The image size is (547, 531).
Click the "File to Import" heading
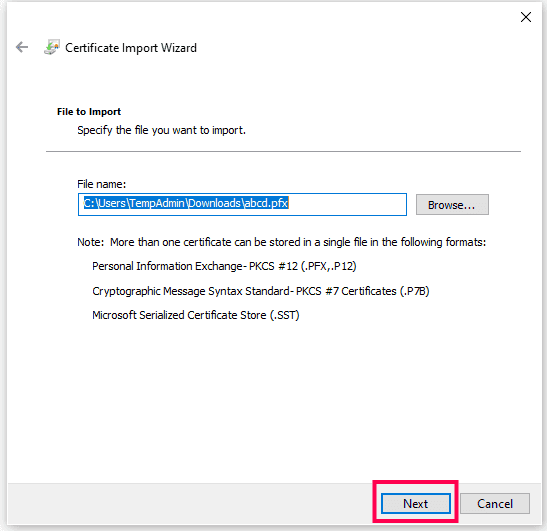(89, 112)
